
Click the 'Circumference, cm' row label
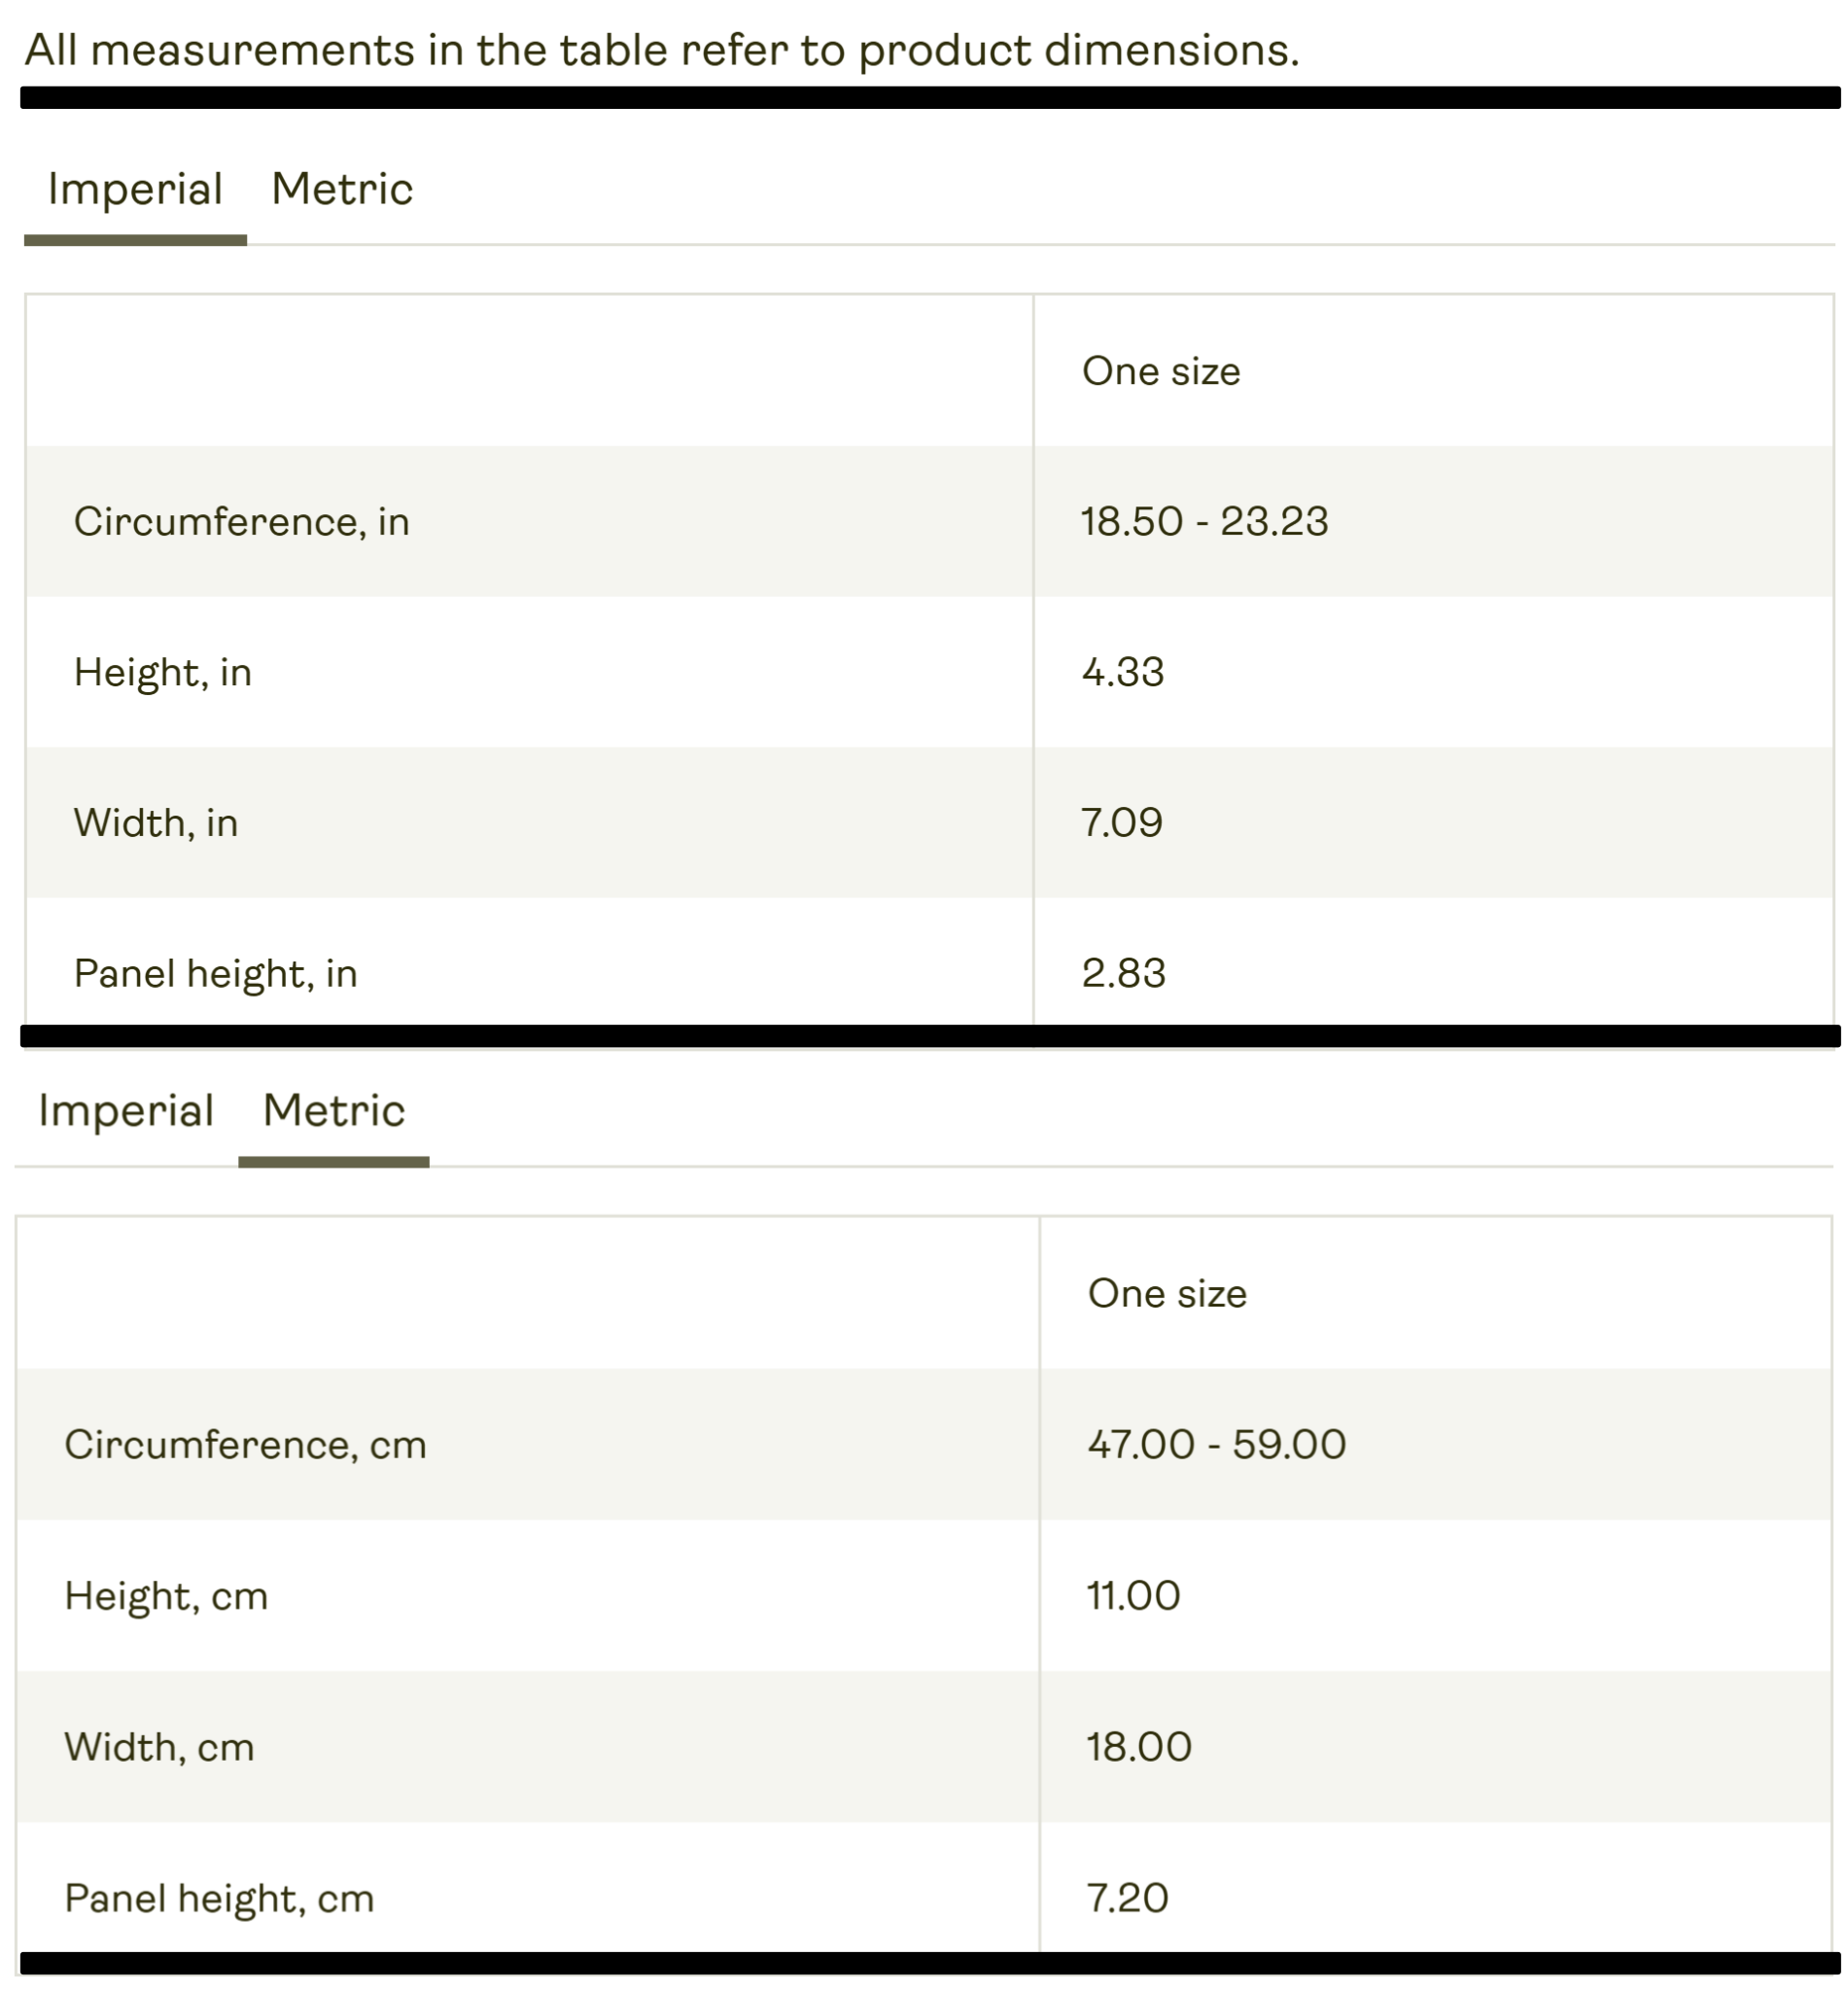[x=246, y=1445]
